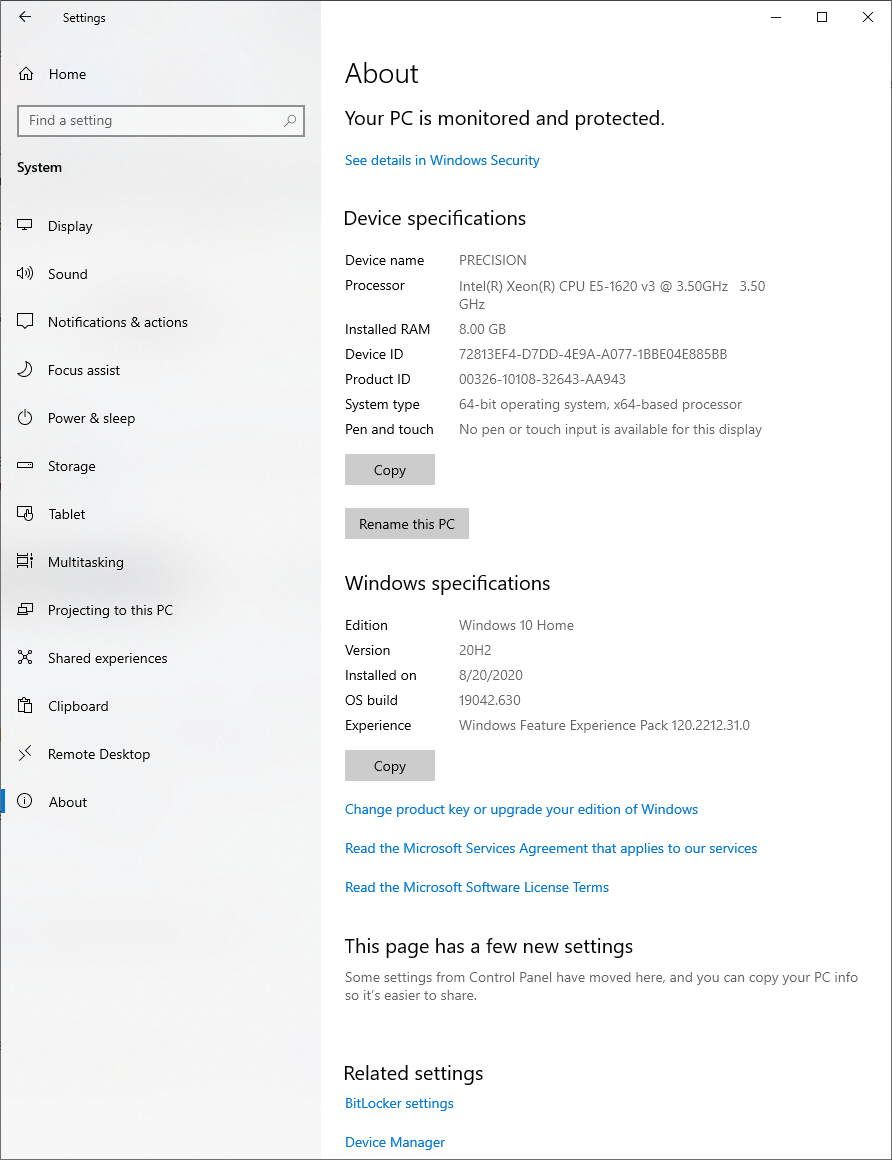Click the Clipboard icon in sidebar
Image resolution: width=892 pixels, height=1160 pixels.
24,706
